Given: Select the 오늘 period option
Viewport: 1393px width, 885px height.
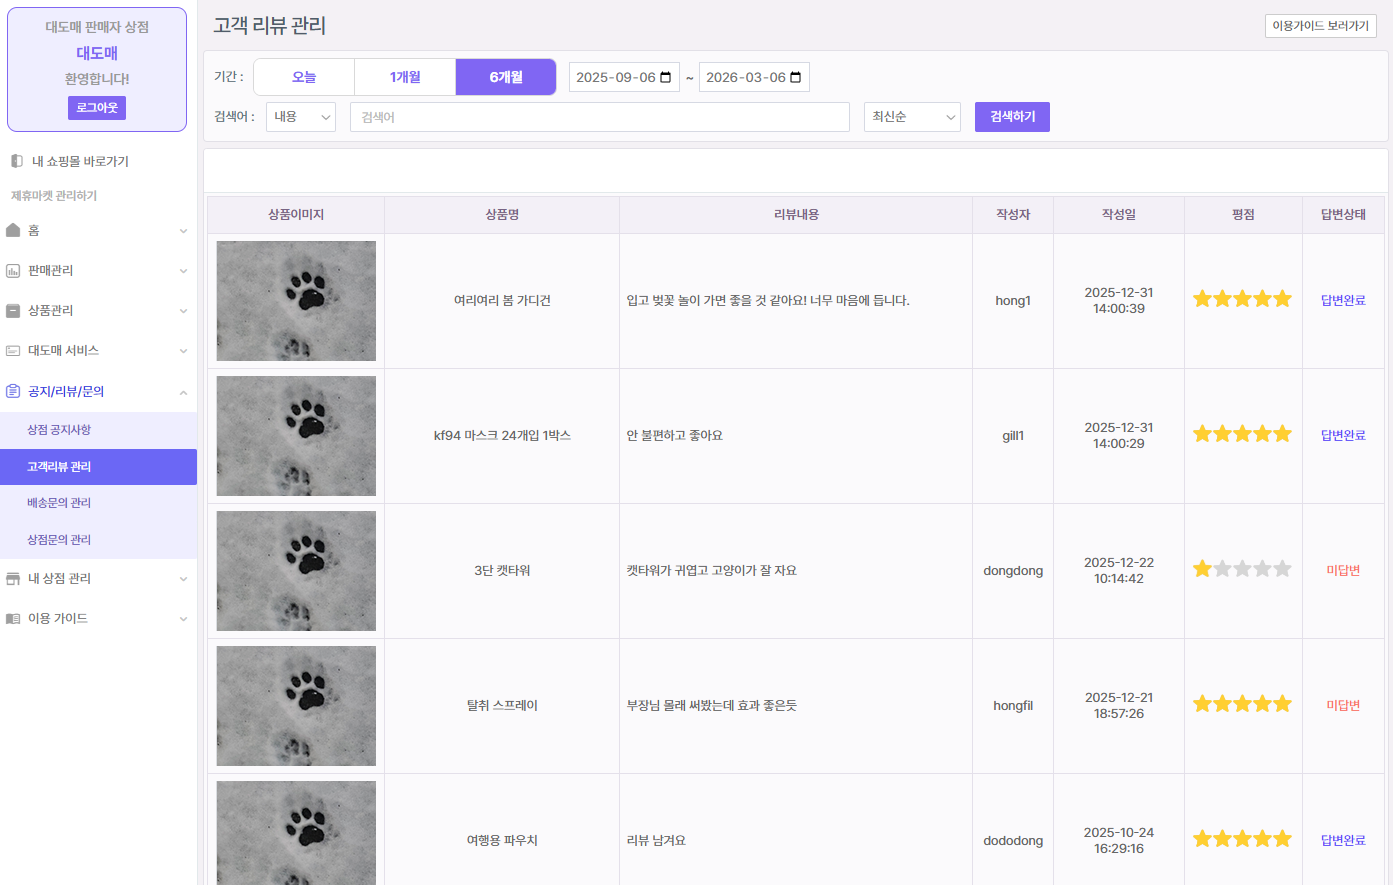Looking at the screenshot, I should pos(304,77).
